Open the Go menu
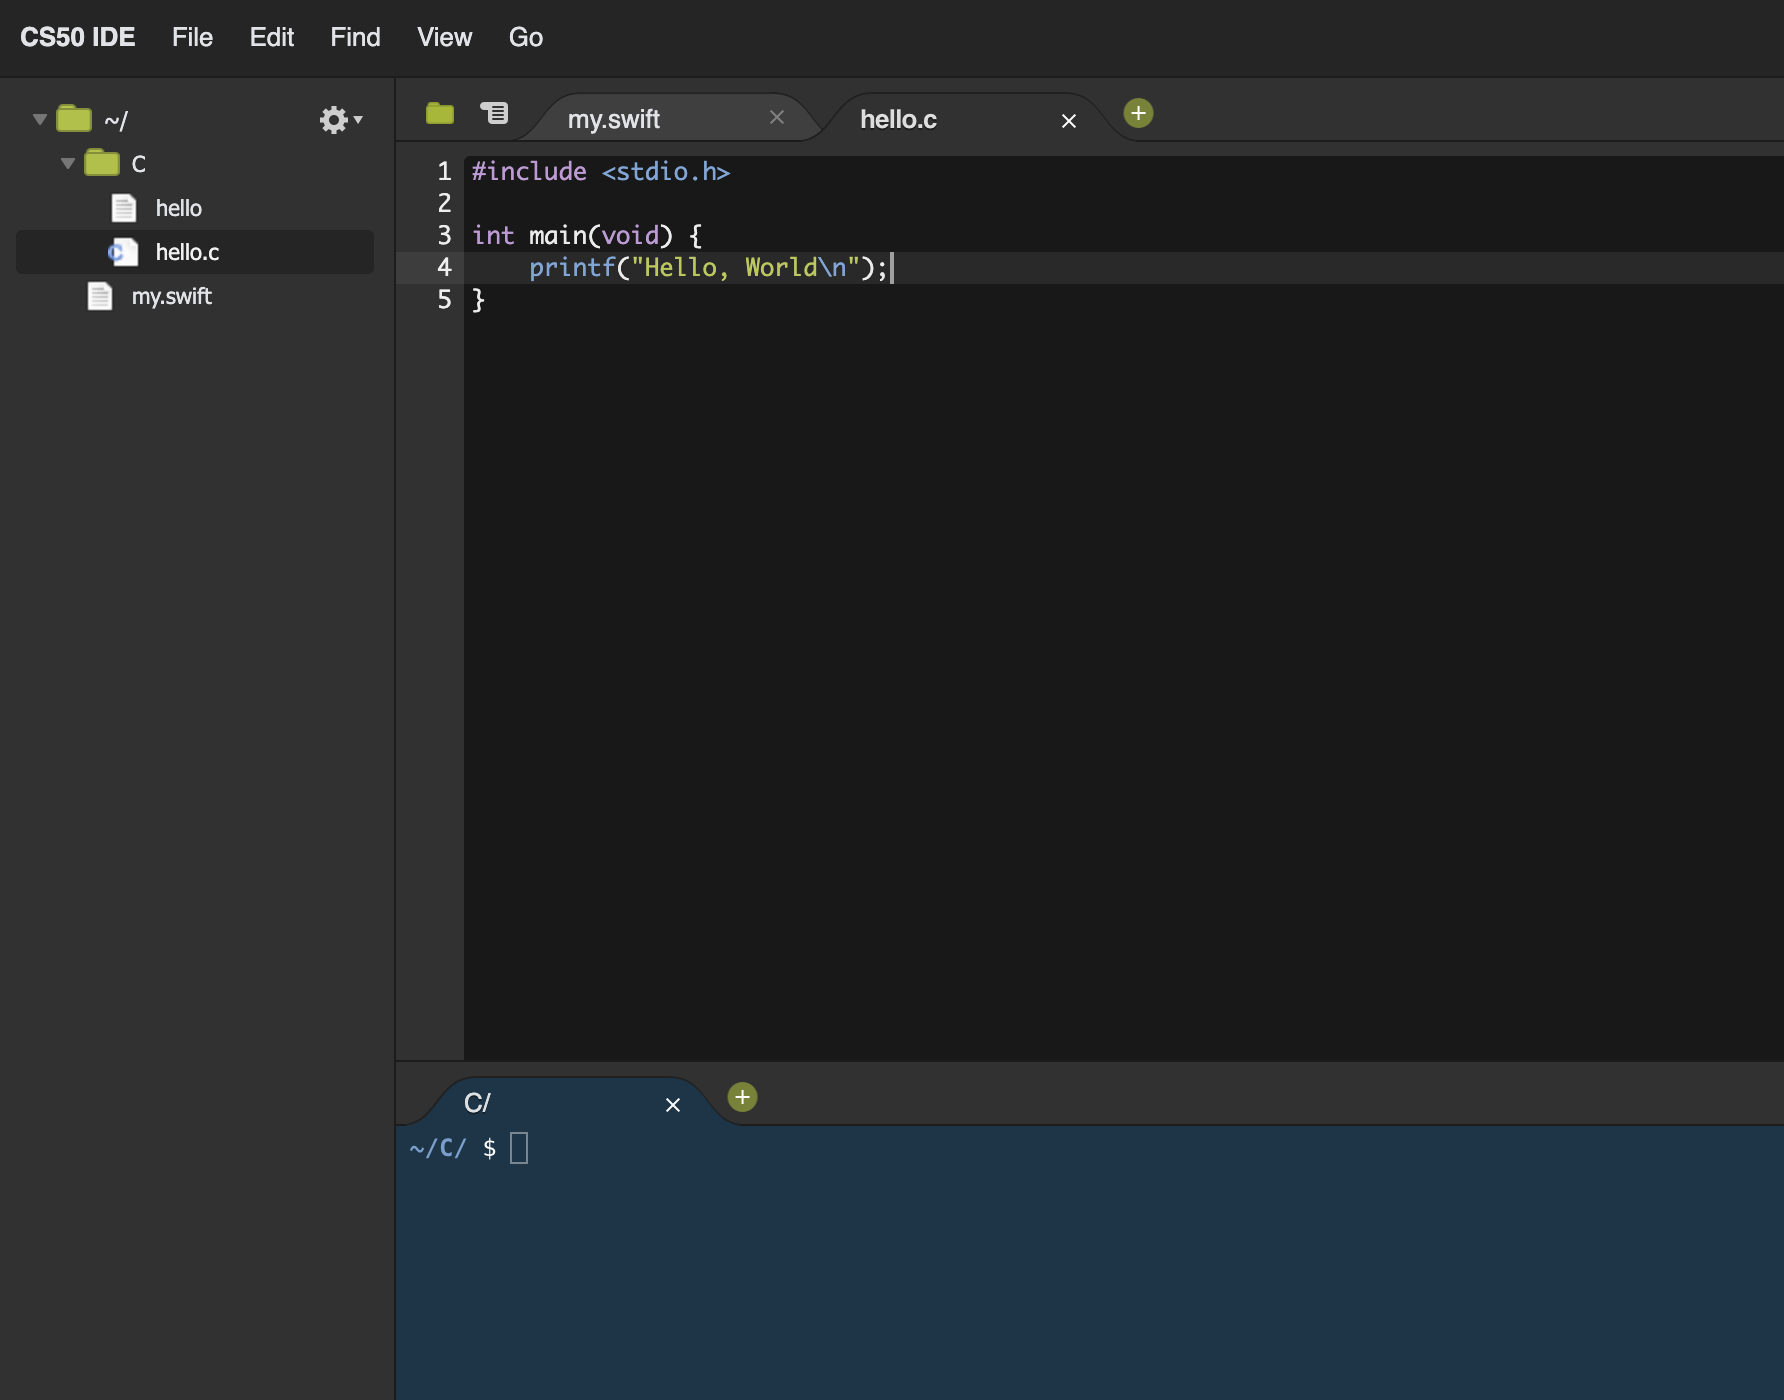1784x1400 pixels. coord(525,37)
